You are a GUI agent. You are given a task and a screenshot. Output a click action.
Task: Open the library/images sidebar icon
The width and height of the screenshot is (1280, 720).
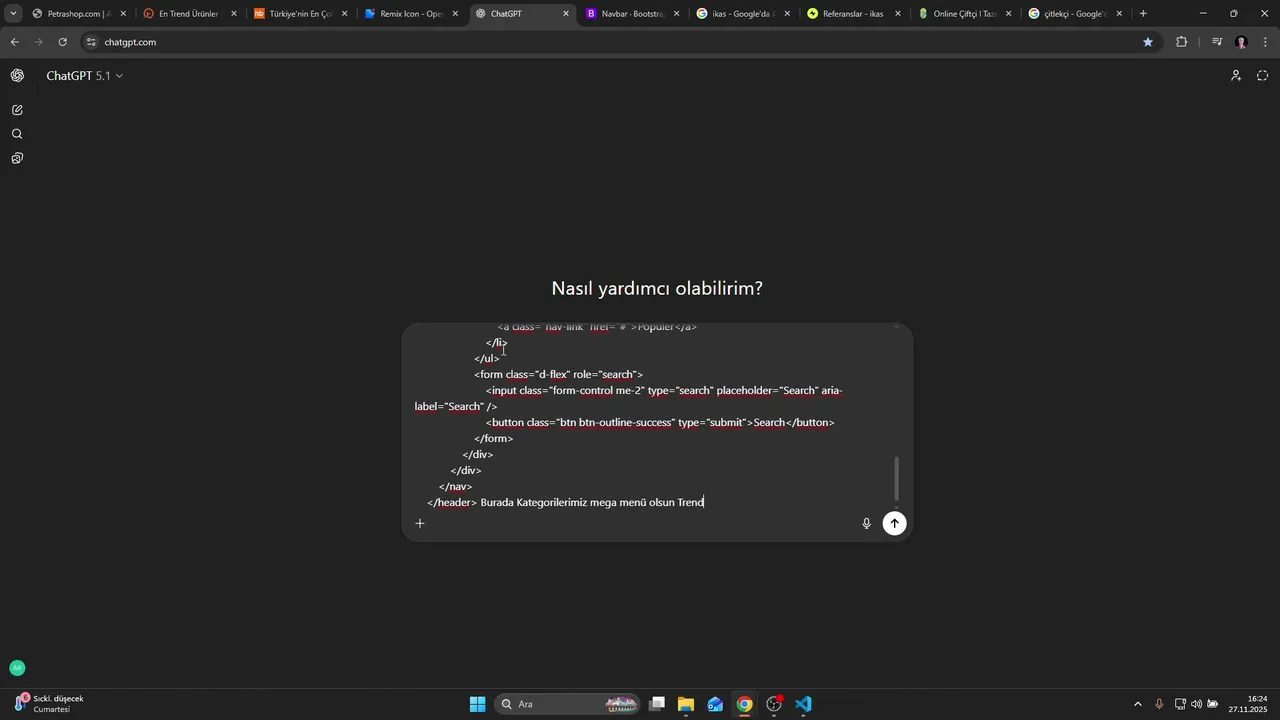[x=17, y=158]
